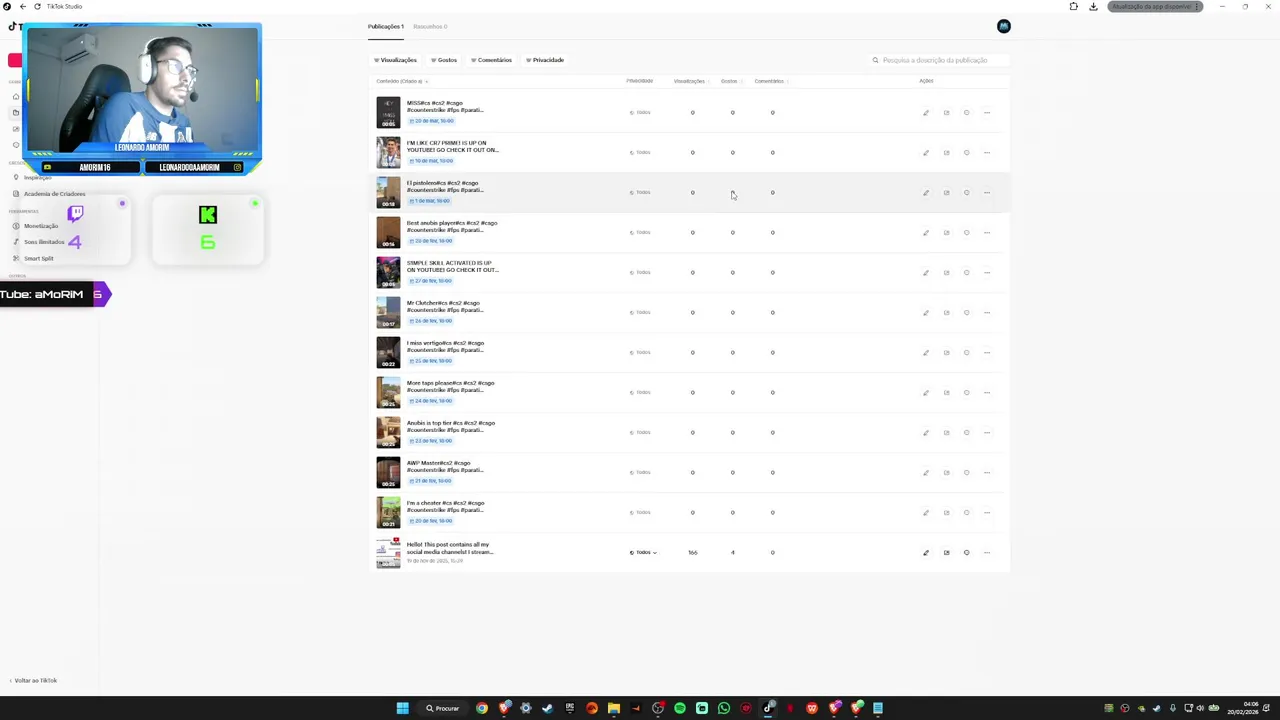Open comments icon on 'I'm a cheater' row
This screenshot has height=720, width=1280.
[x=966, y=513]
